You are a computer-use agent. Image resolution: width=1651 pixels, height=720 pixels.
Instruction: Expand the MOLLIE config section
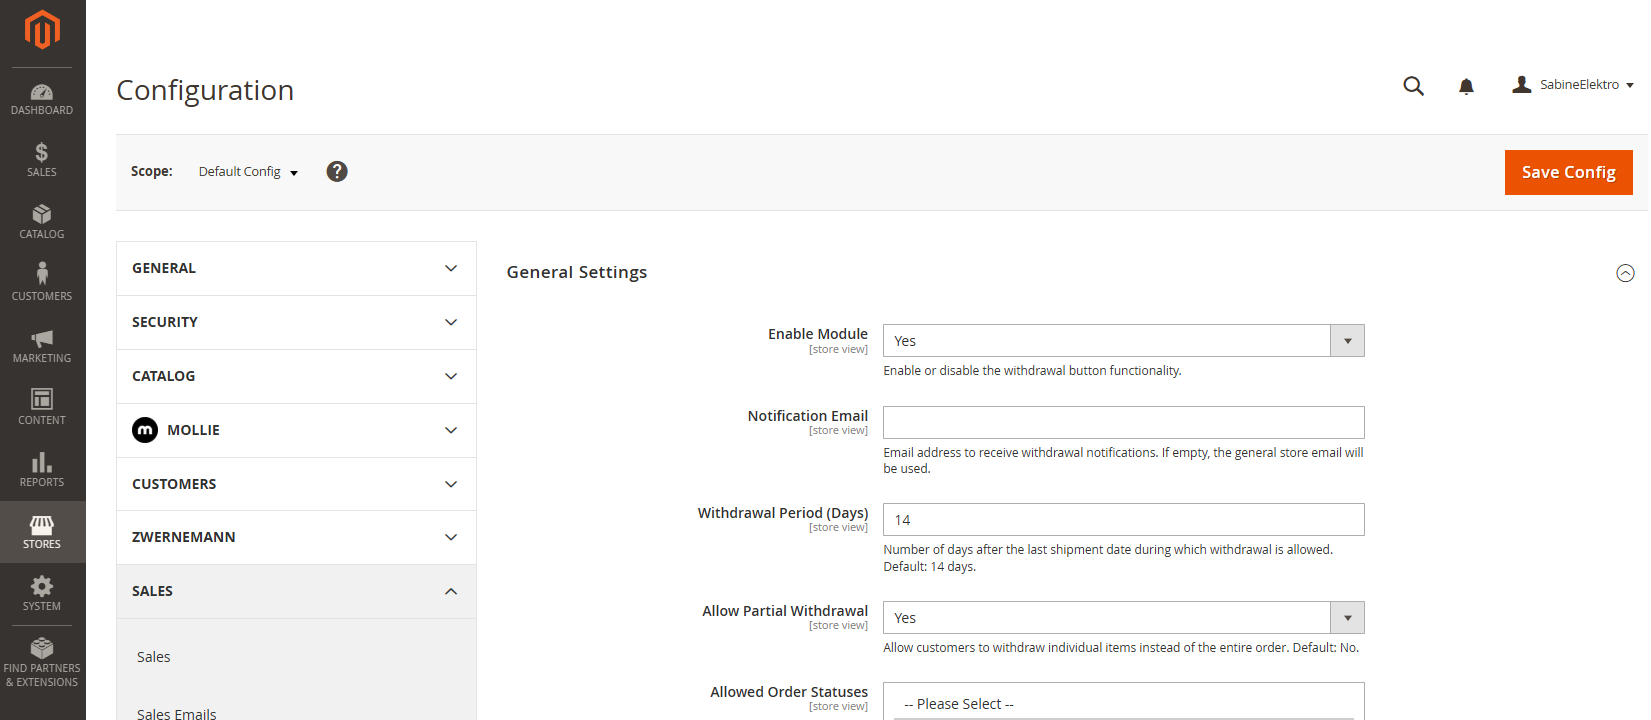pos(296,430)
